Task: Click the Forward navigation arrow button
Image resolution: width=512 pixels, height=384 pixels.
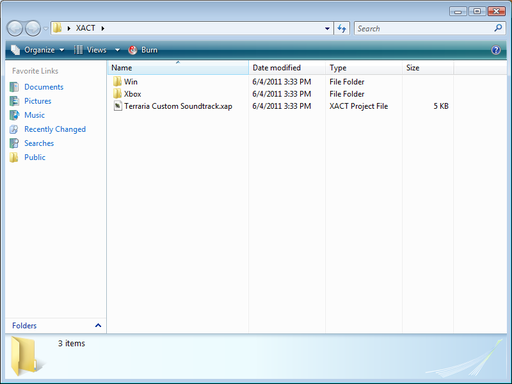Action: coord(33,28)
